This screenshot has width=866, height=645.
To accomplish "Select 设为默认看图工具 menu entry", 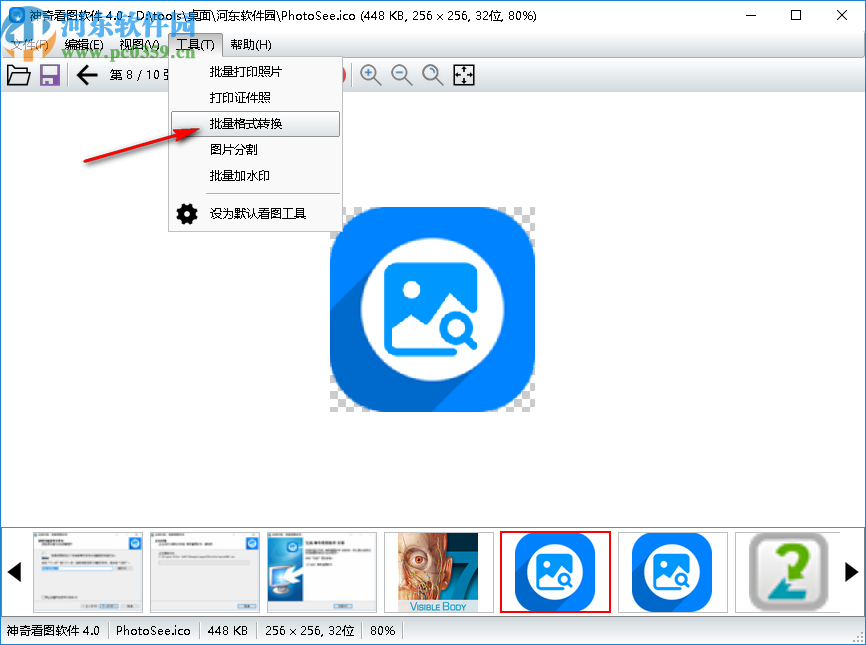I will click(255, 214).
